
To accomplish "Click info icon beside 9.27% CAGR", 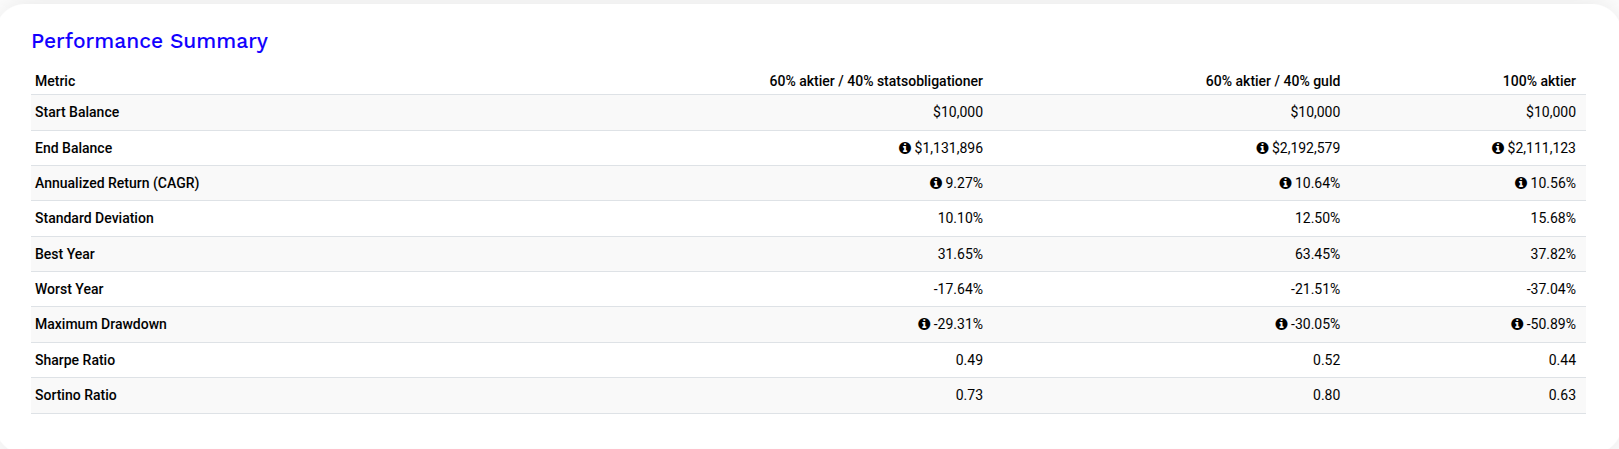I will click(936, 183).
